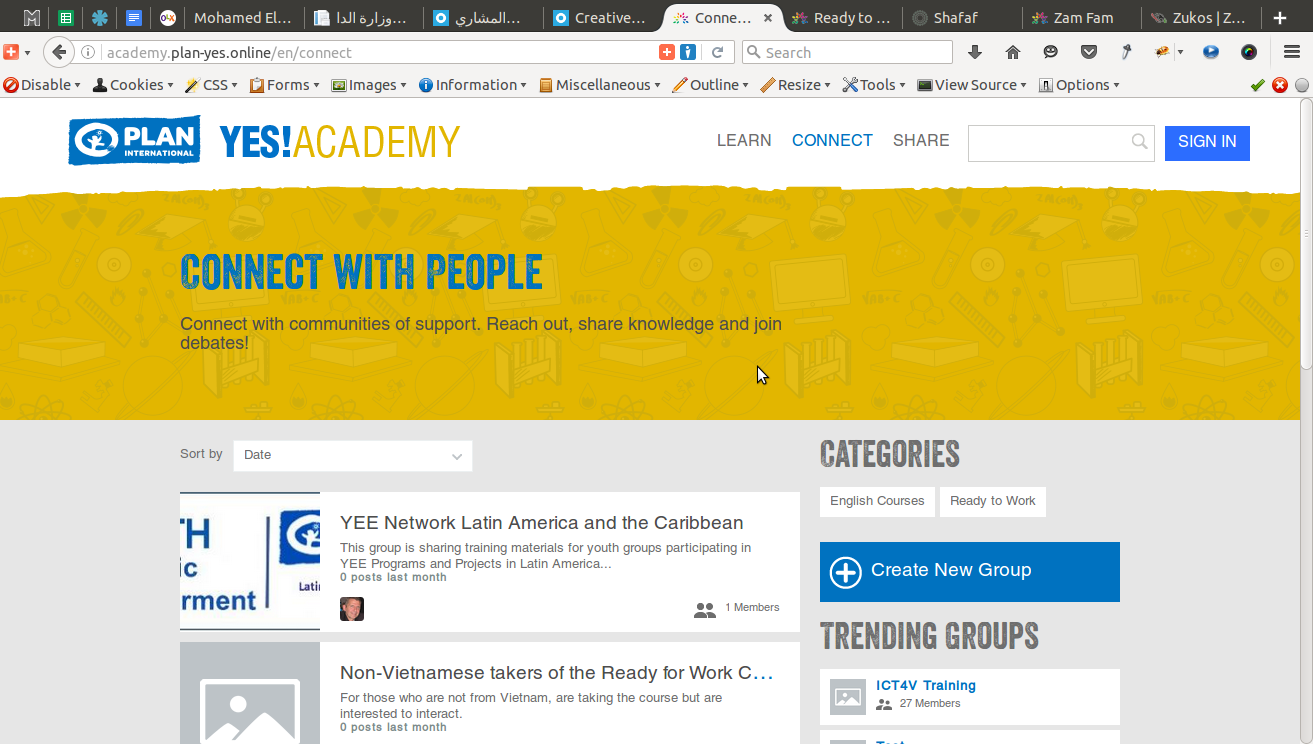This screenshot has height=744, width=1313.
Task: Open the pinned Google Docs tab
Action: (133, 18)
